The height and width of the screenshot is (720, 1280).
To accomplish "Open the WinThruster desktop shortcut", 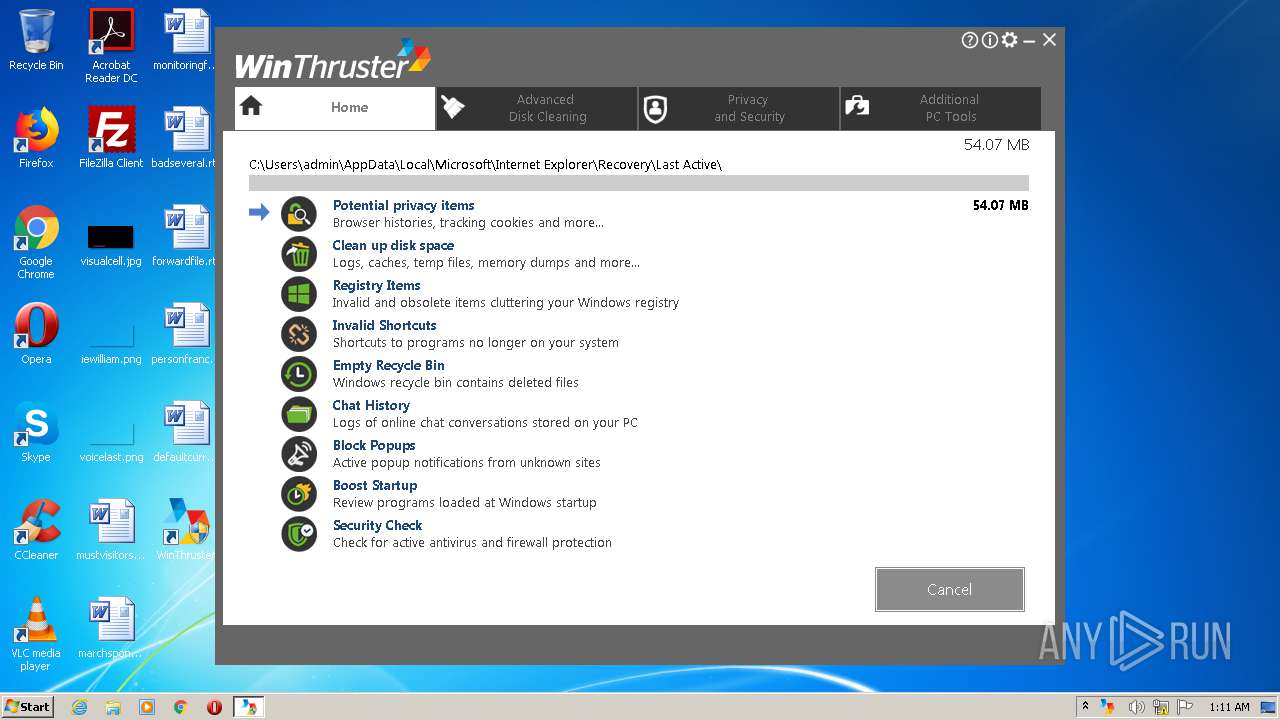I will (186, 530).
